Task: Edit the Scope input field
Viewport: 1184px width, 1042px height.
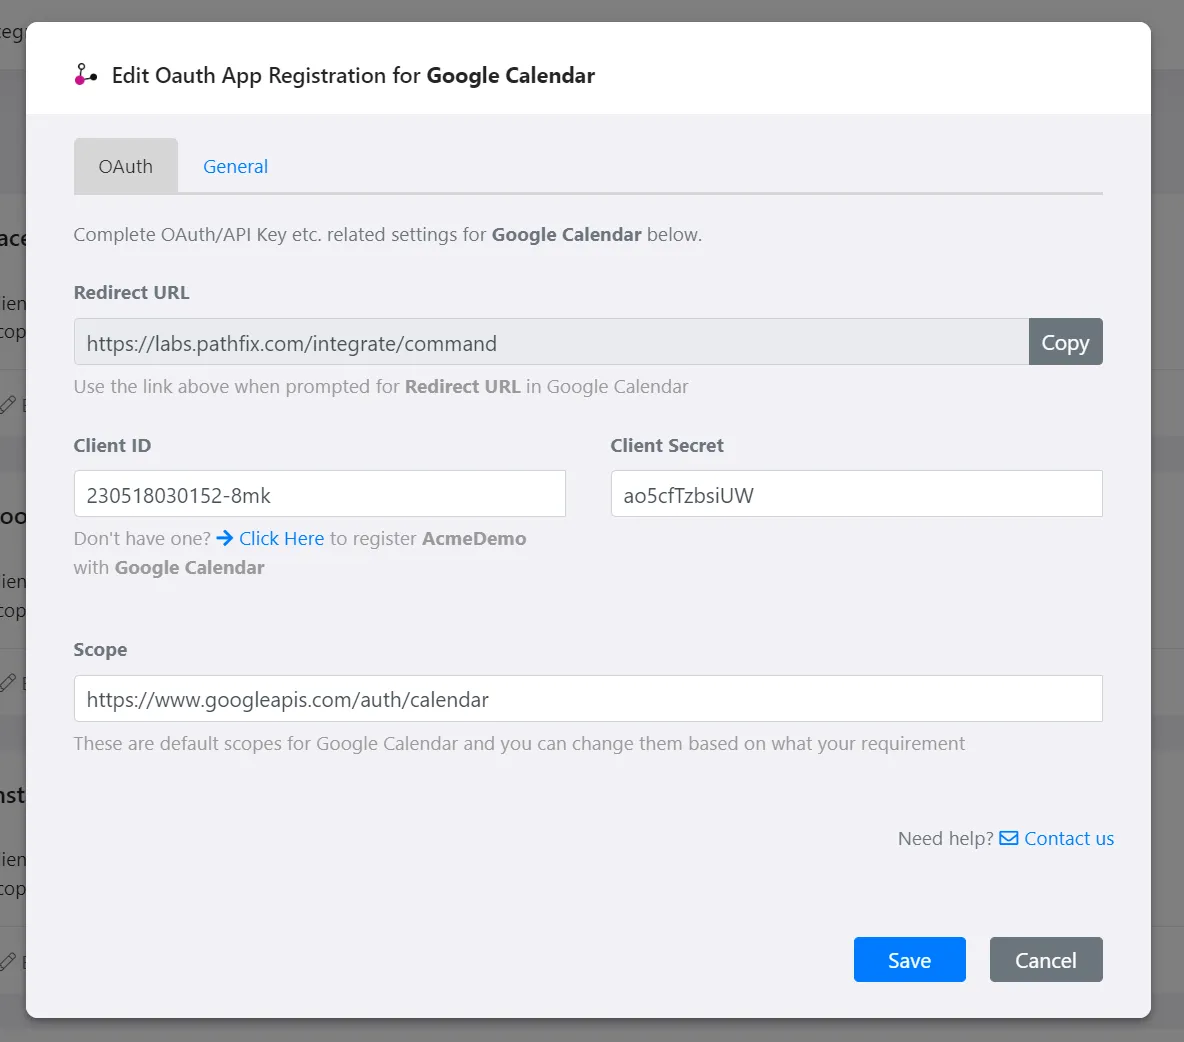Action: click(588, 698)
